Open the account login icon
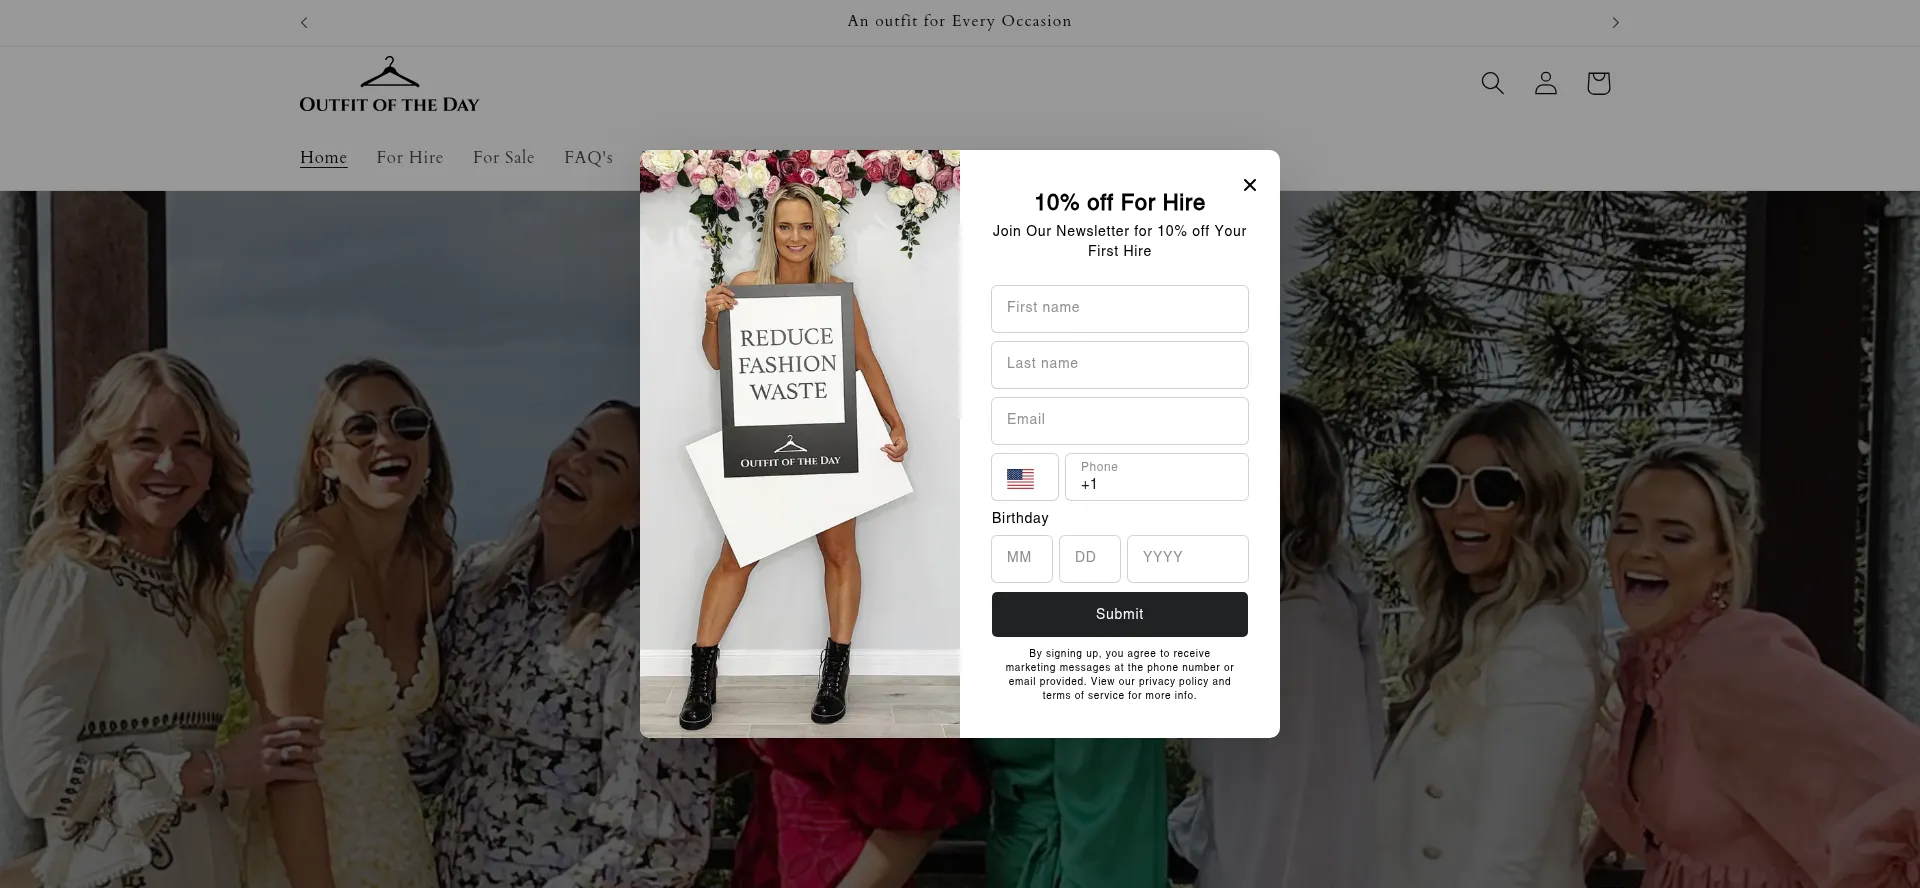Image resolution: width=1920 pixels, height=888 pixels. [1545, 83]
